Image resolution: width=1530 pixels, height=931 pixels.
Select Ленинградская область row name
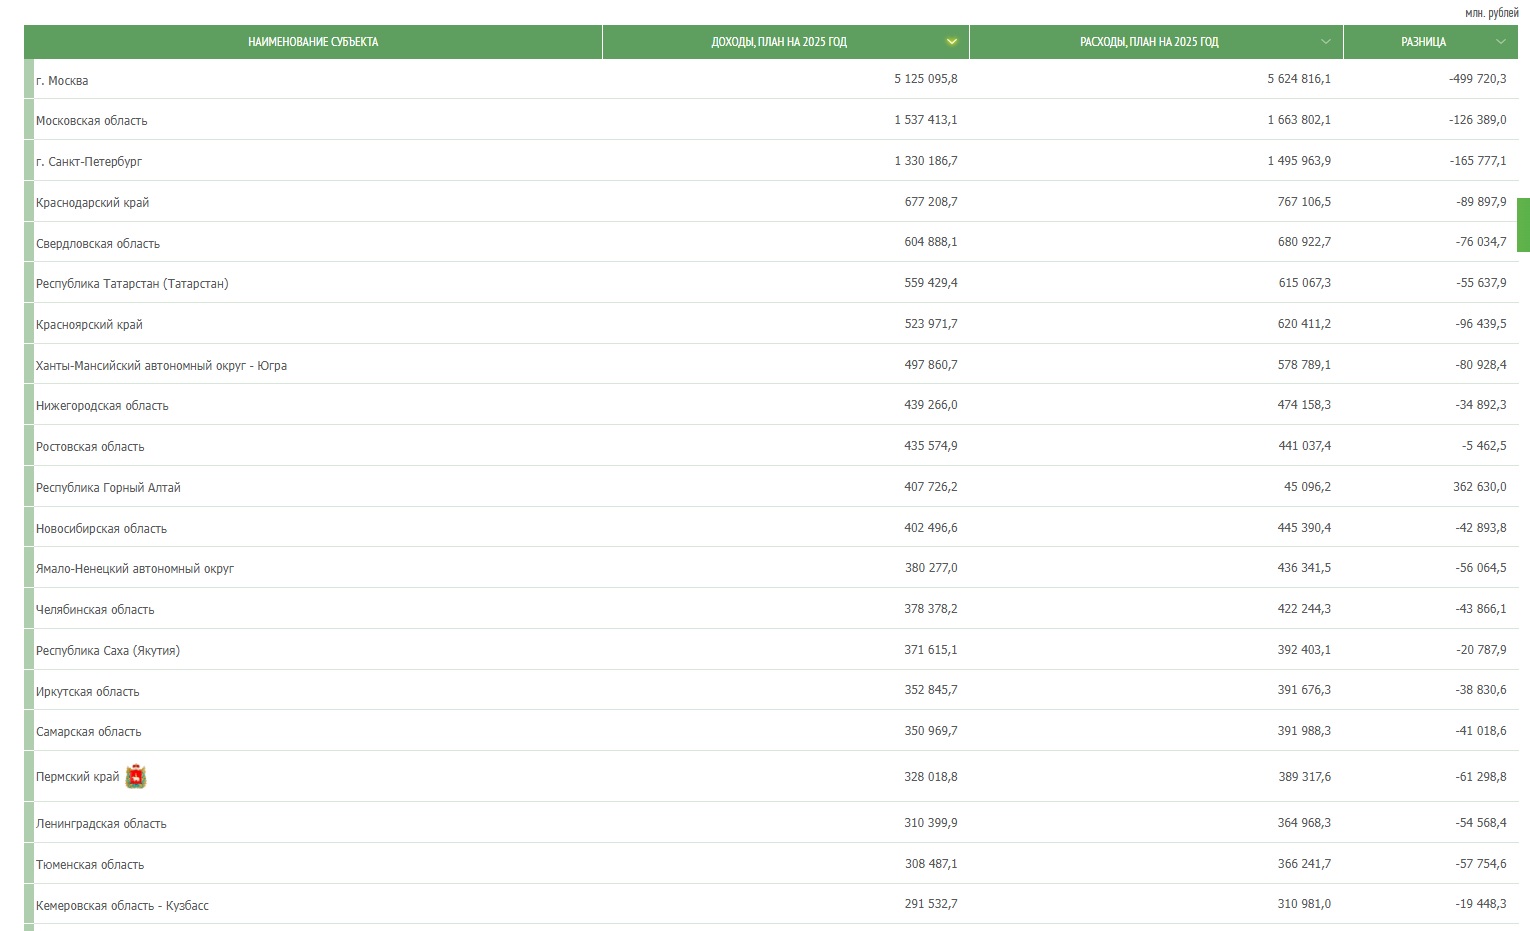click(x=101, y=824)
